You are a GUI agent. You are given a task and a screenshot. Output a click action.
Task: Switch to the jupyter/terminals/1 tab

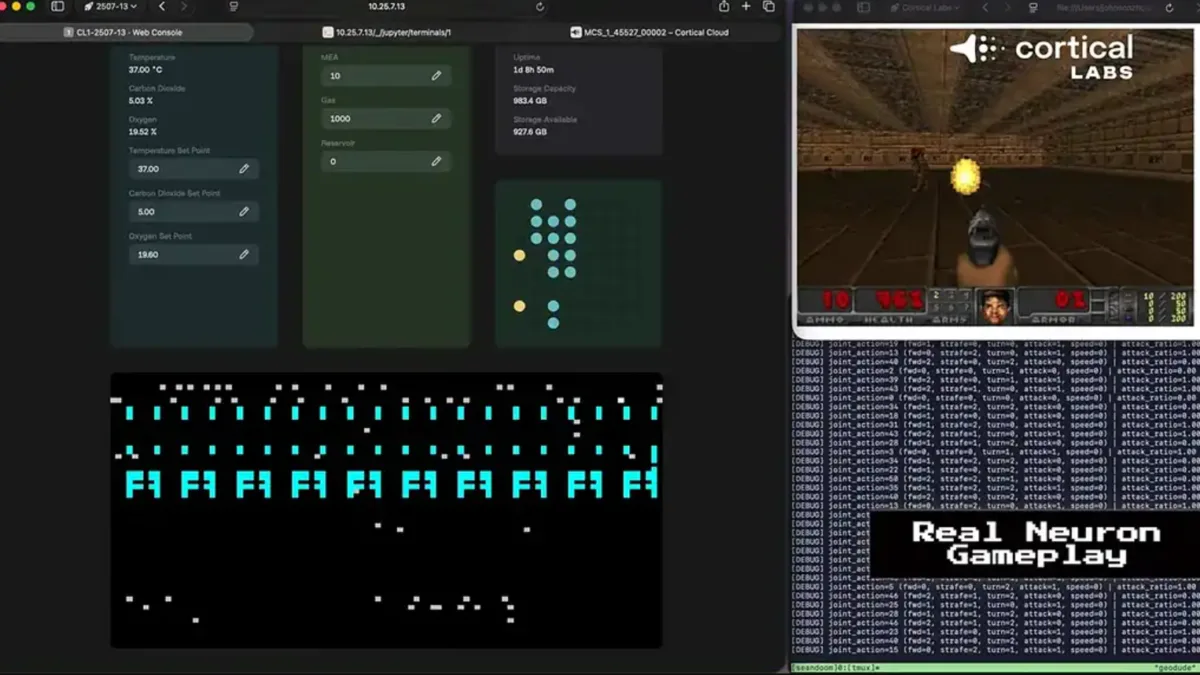click(387, 32)
